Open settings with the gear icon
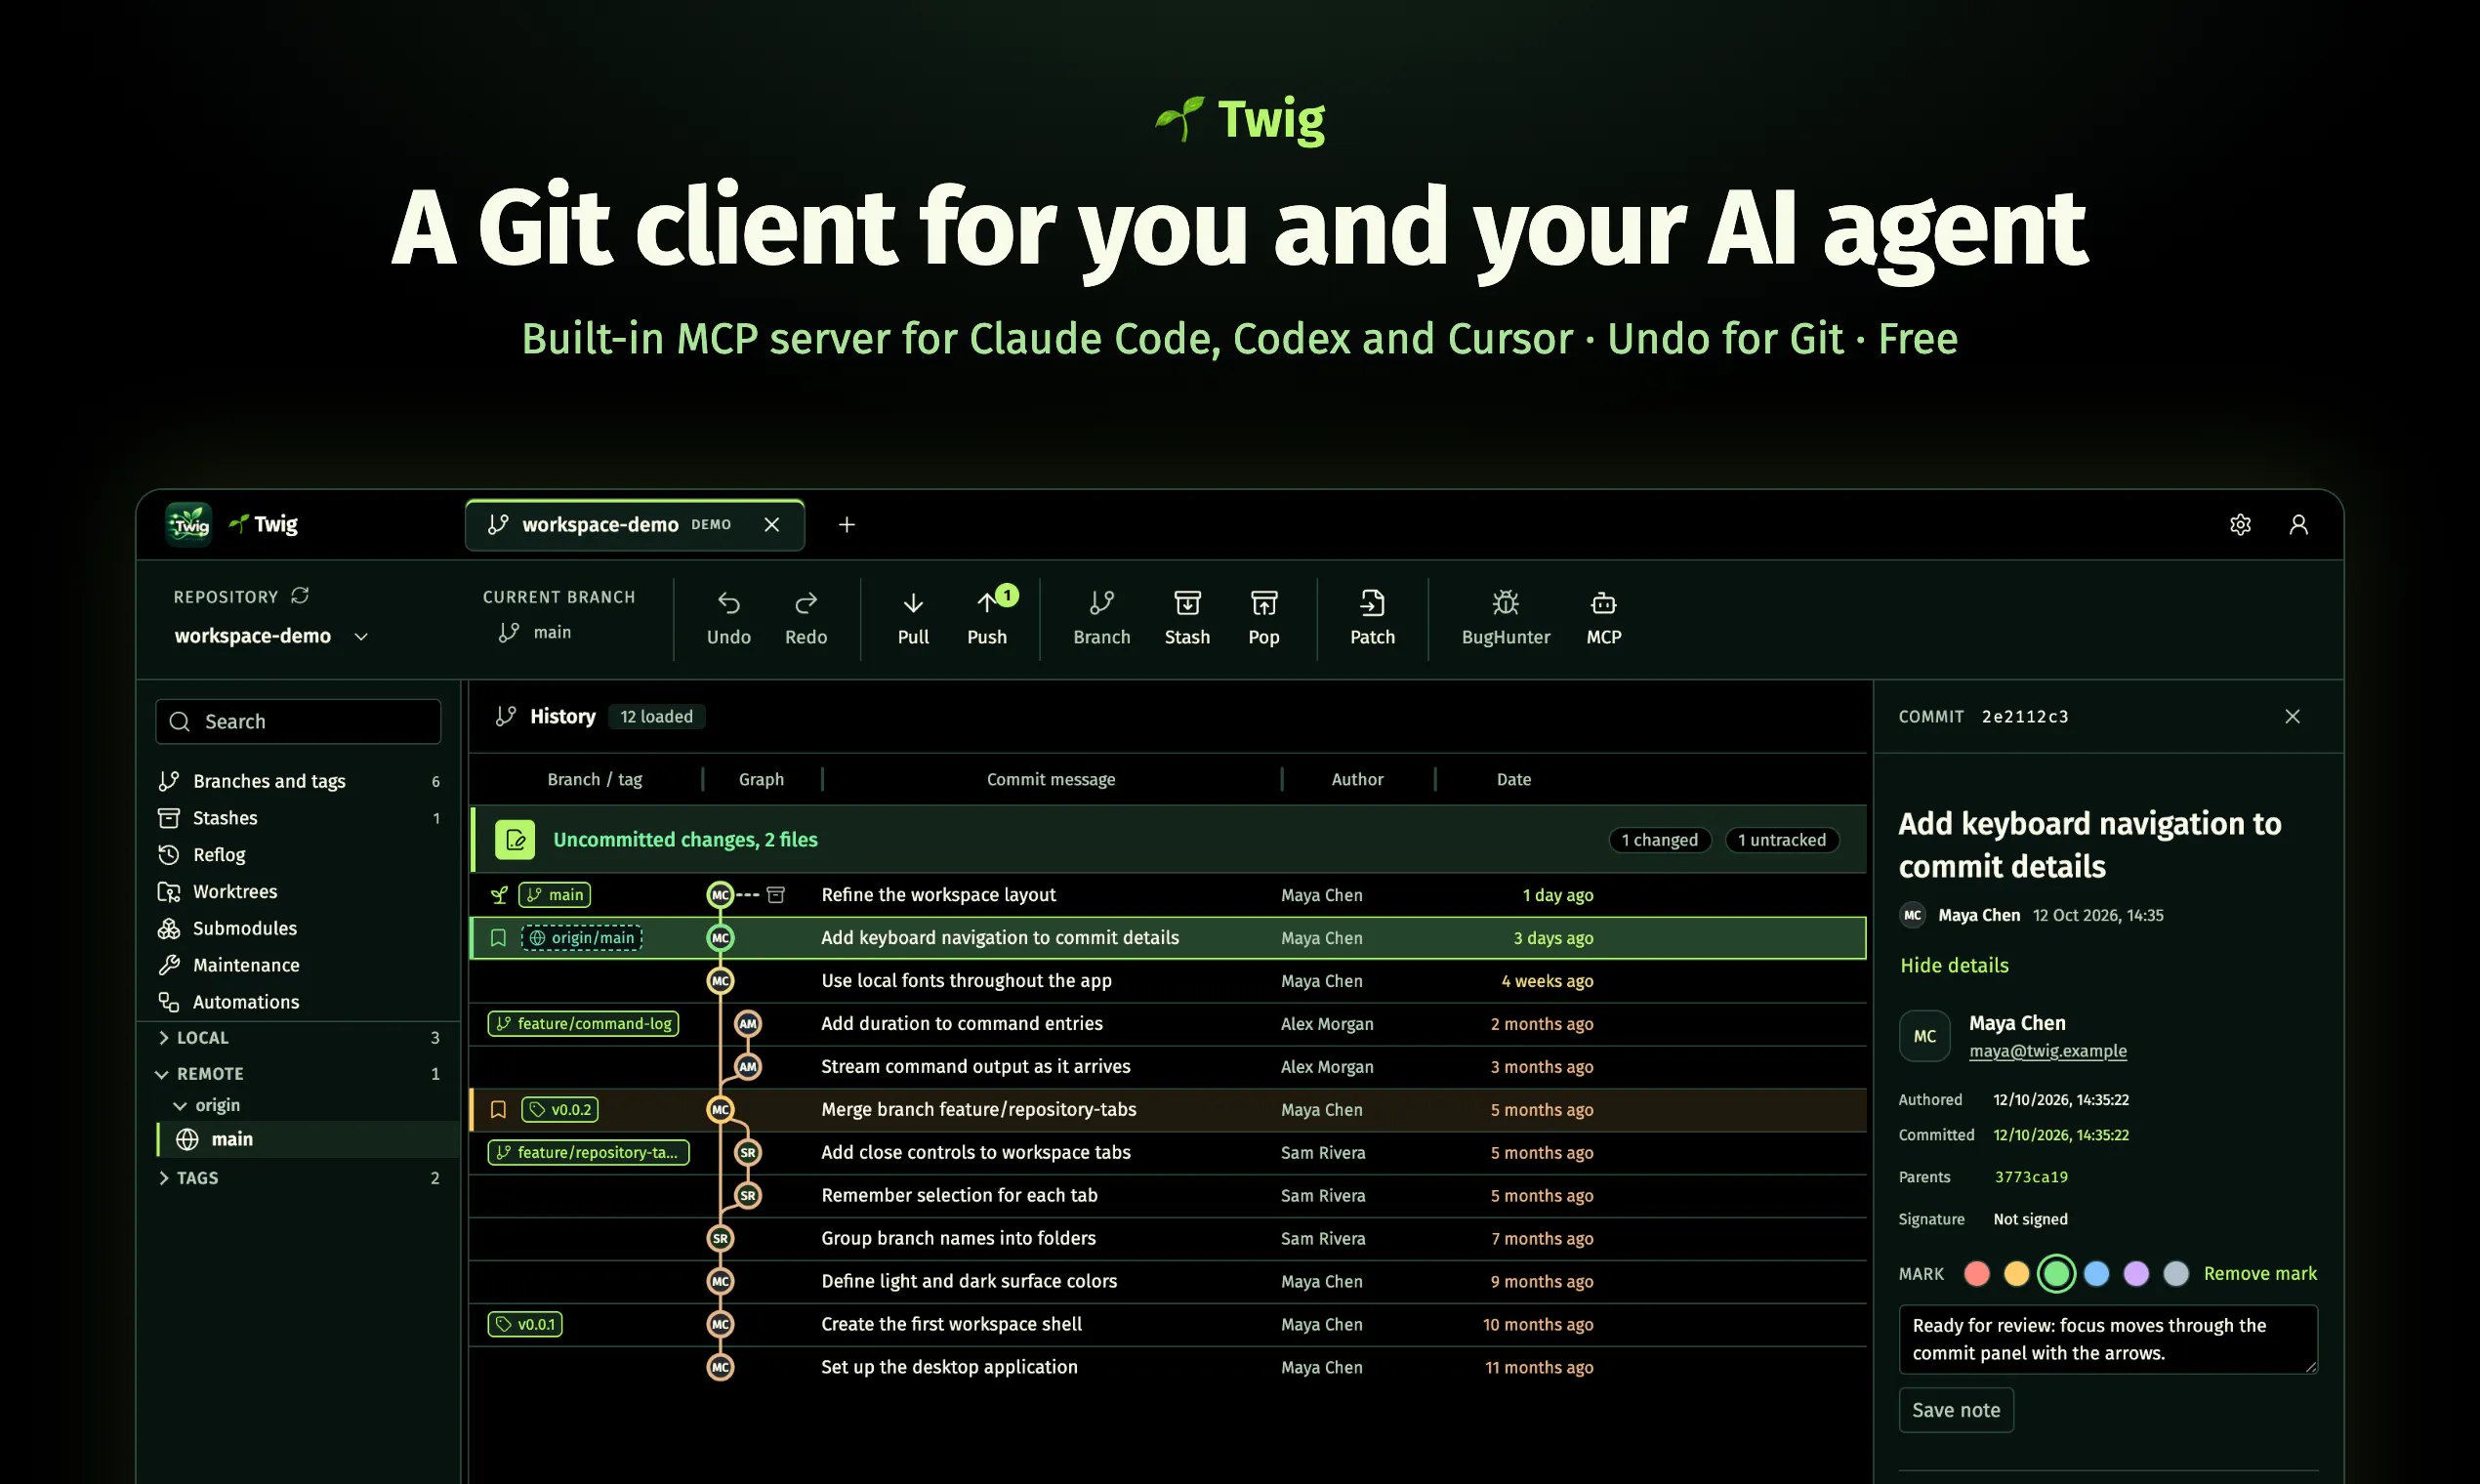 (x=2240, y=525)
